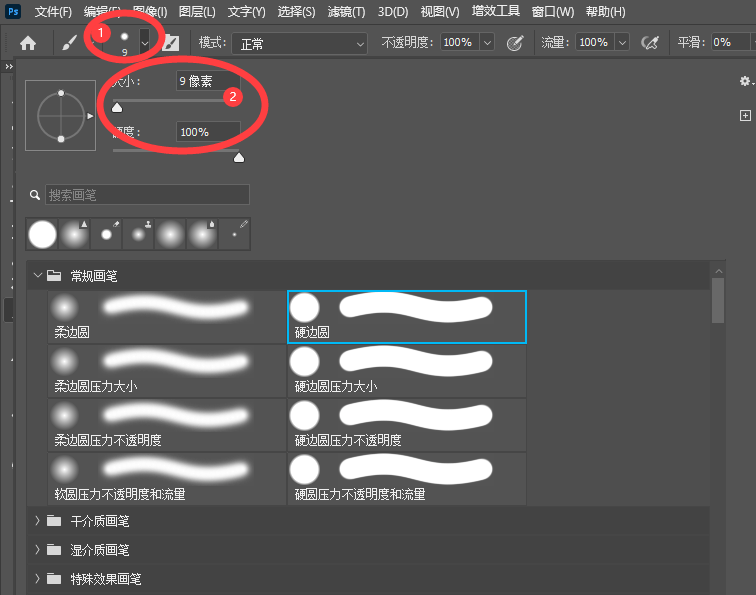Open the 增效工具 menu
The width and height of the screenshot is (756, 595).
point(496,12)
